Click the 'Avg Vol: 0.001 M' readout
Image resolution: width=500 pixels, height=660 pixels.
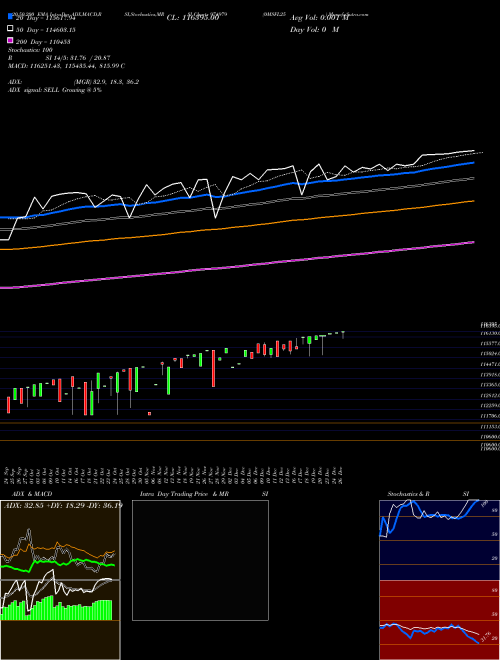(x=319, y=18)
